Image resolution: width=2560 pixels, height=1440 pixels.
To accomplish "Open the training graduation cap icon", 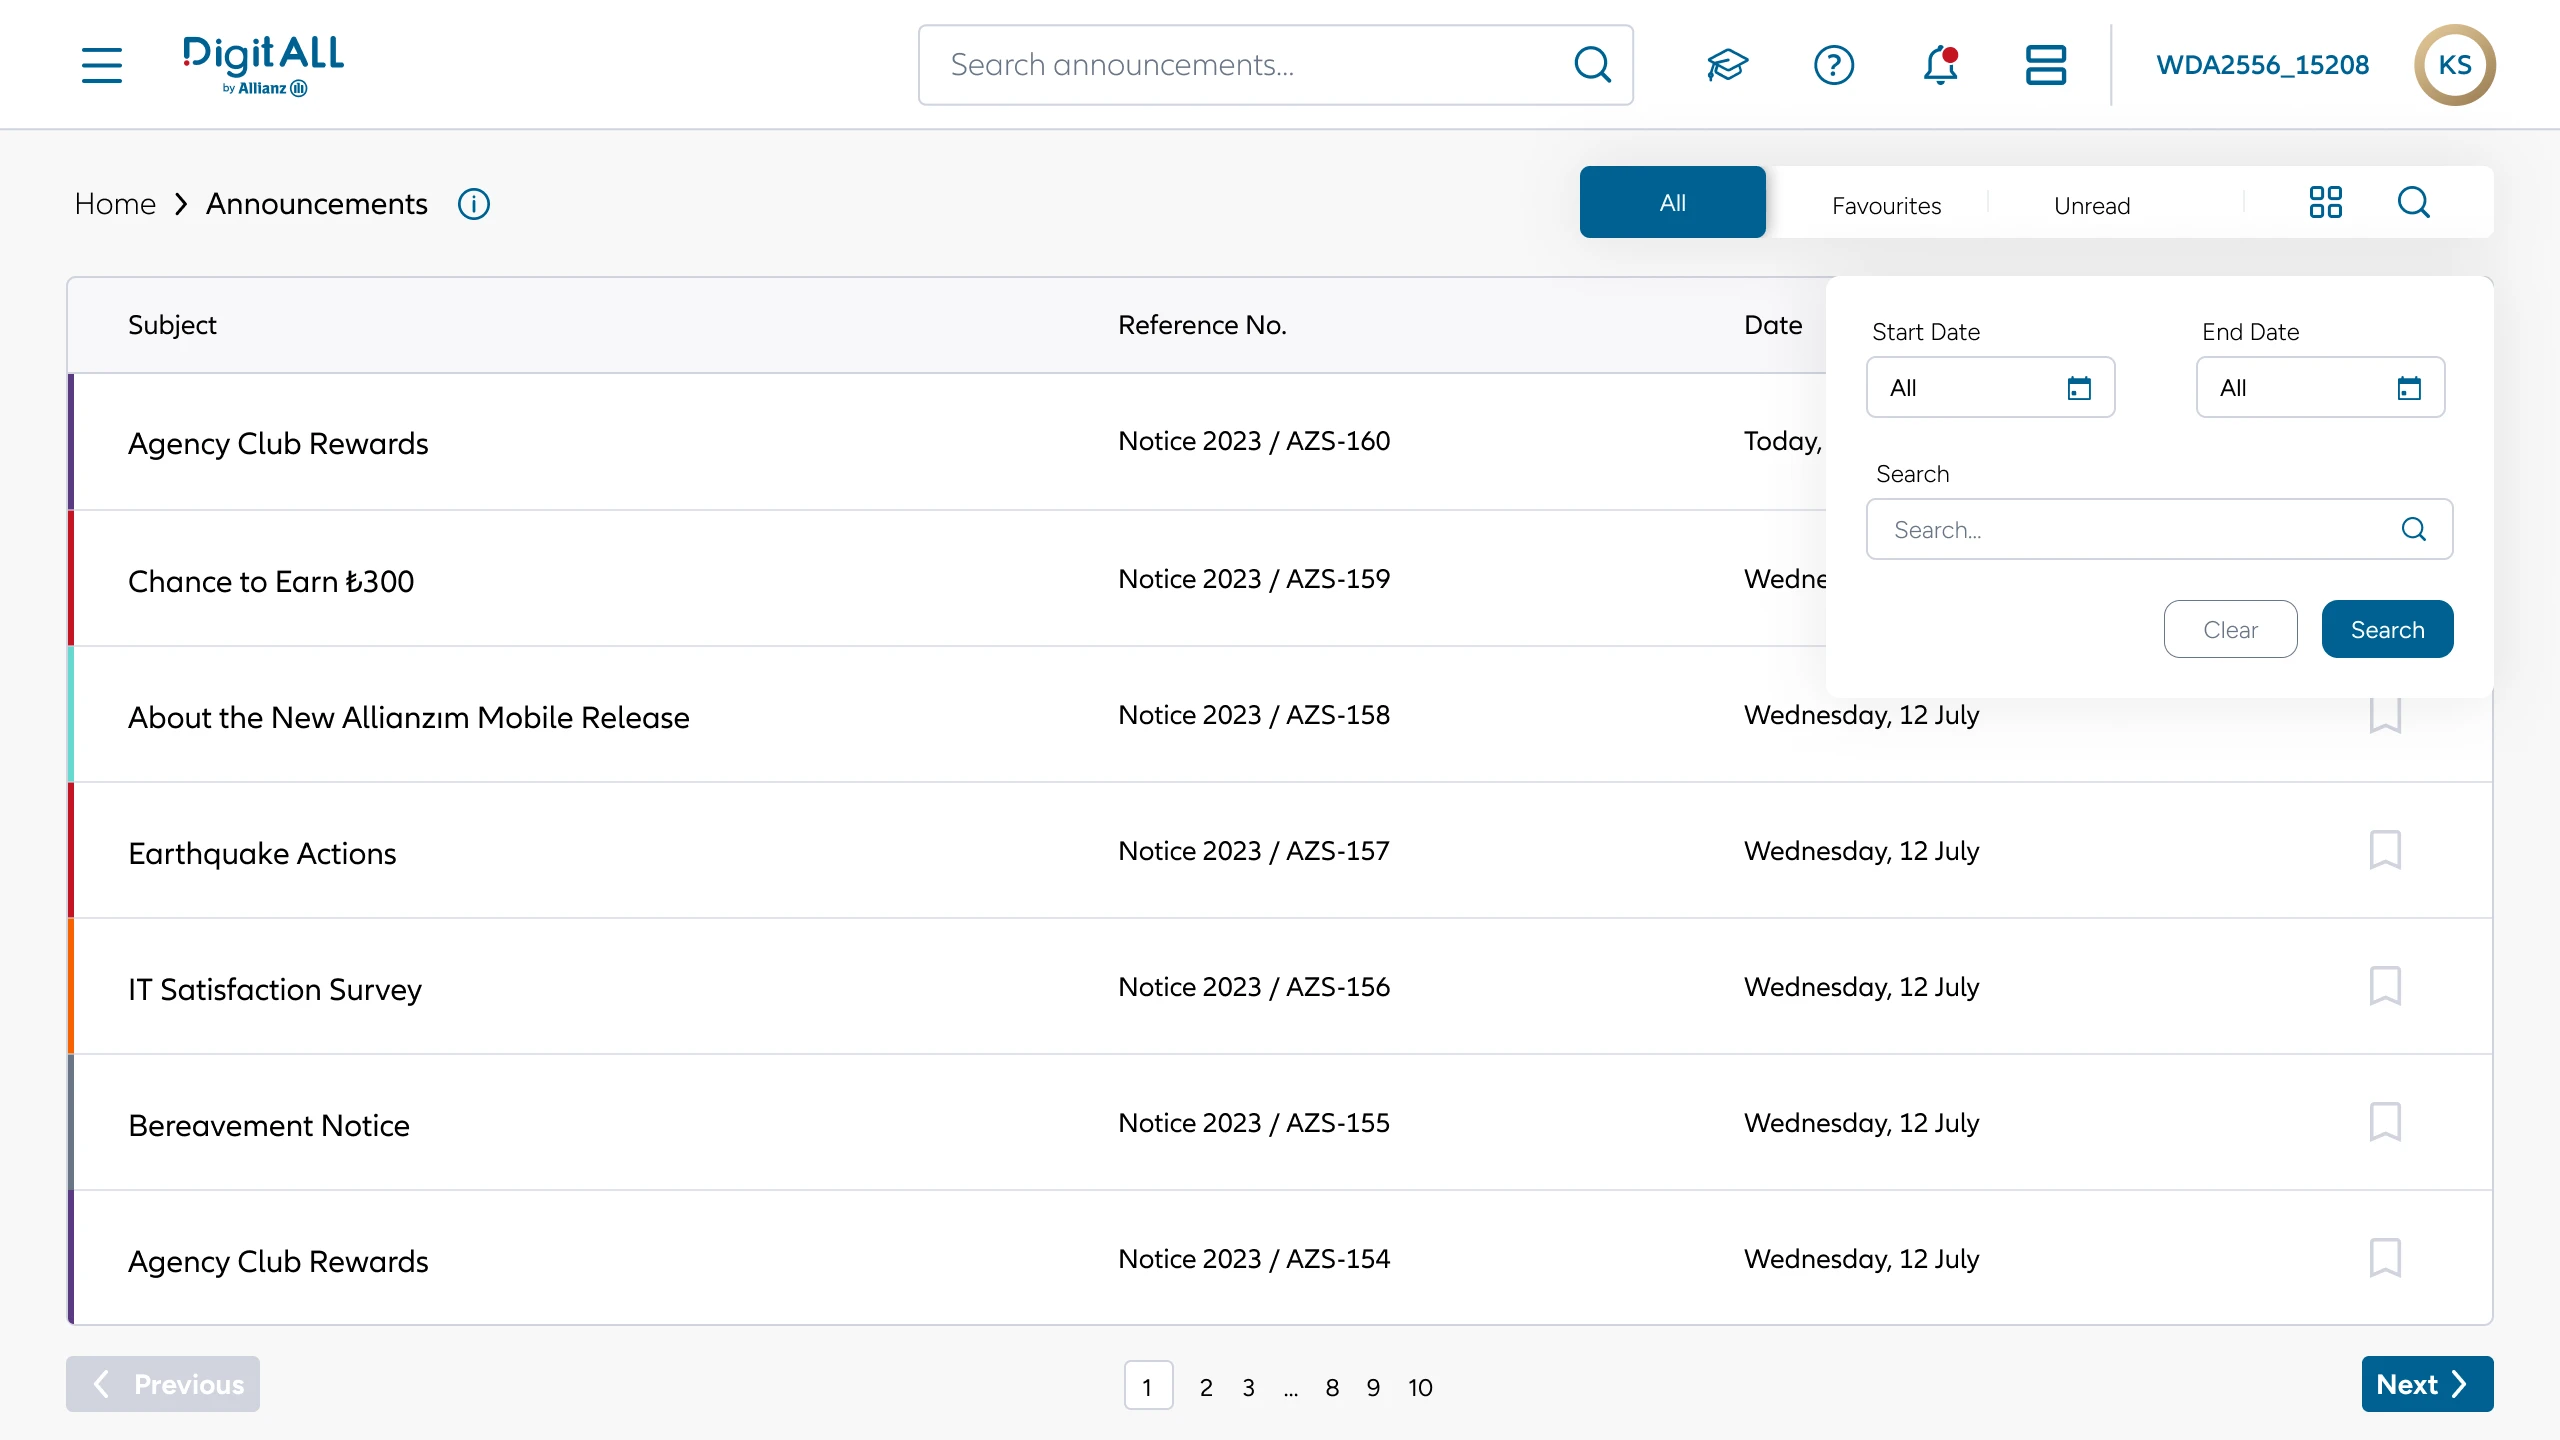I will click(1727, 65).
